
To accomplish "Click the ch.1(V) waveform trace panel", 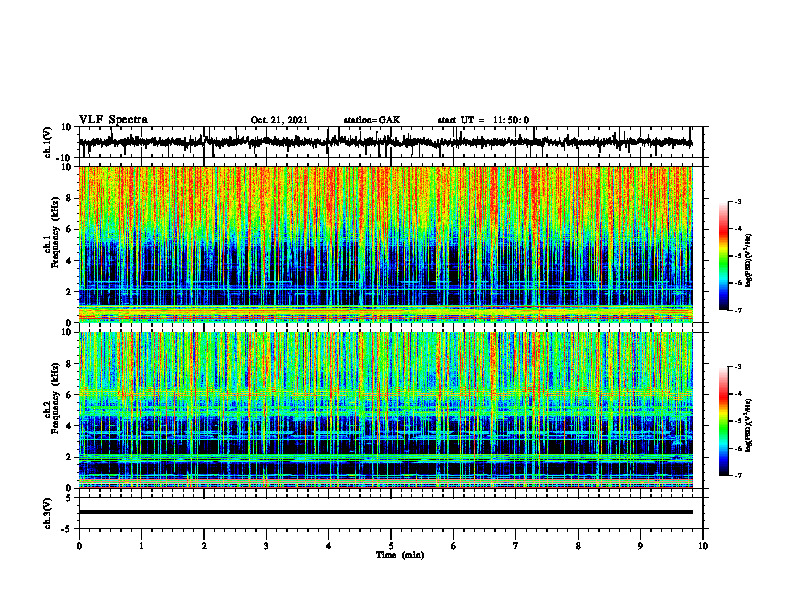I will (391, 142).
